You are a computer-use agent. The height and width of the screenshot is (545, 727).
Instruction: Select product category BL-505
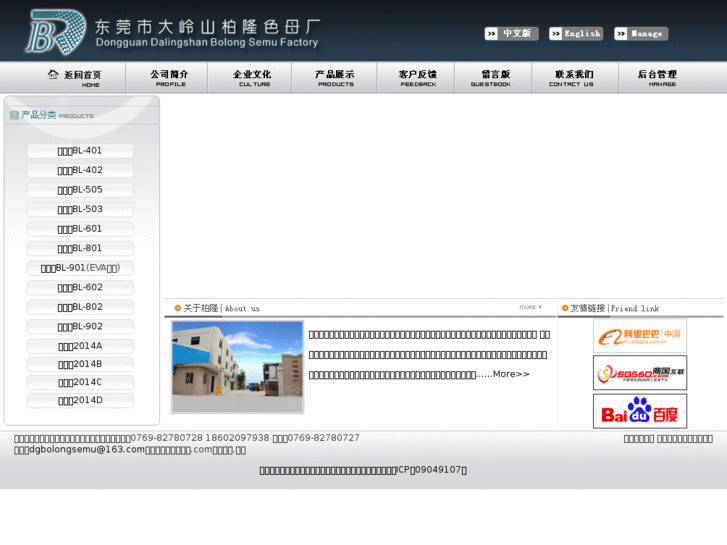pos(80,190)
